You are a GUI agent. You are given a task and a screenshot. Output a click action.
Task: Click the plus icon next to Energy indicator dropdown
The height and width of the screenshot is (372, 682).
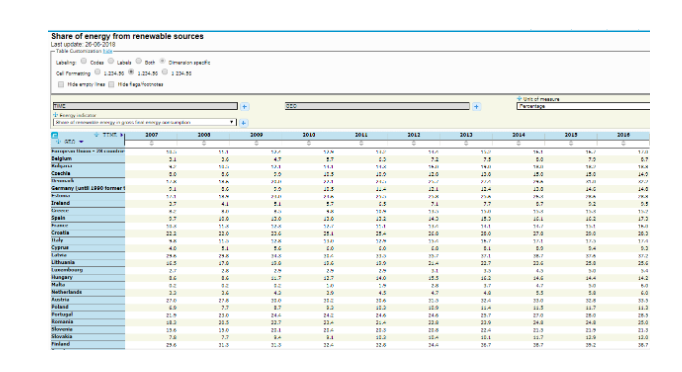pos(244,123)
